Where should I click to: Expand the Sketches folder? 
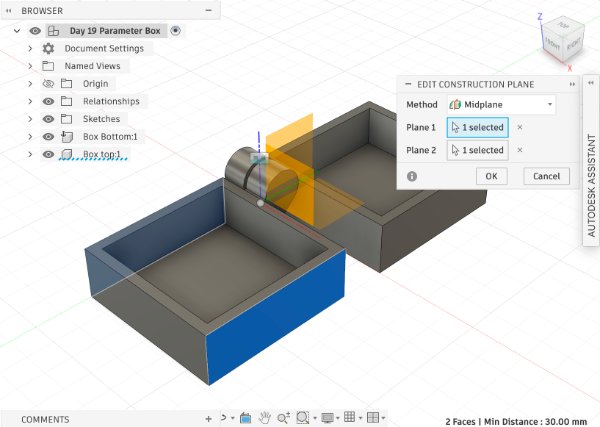pos(30,119)
